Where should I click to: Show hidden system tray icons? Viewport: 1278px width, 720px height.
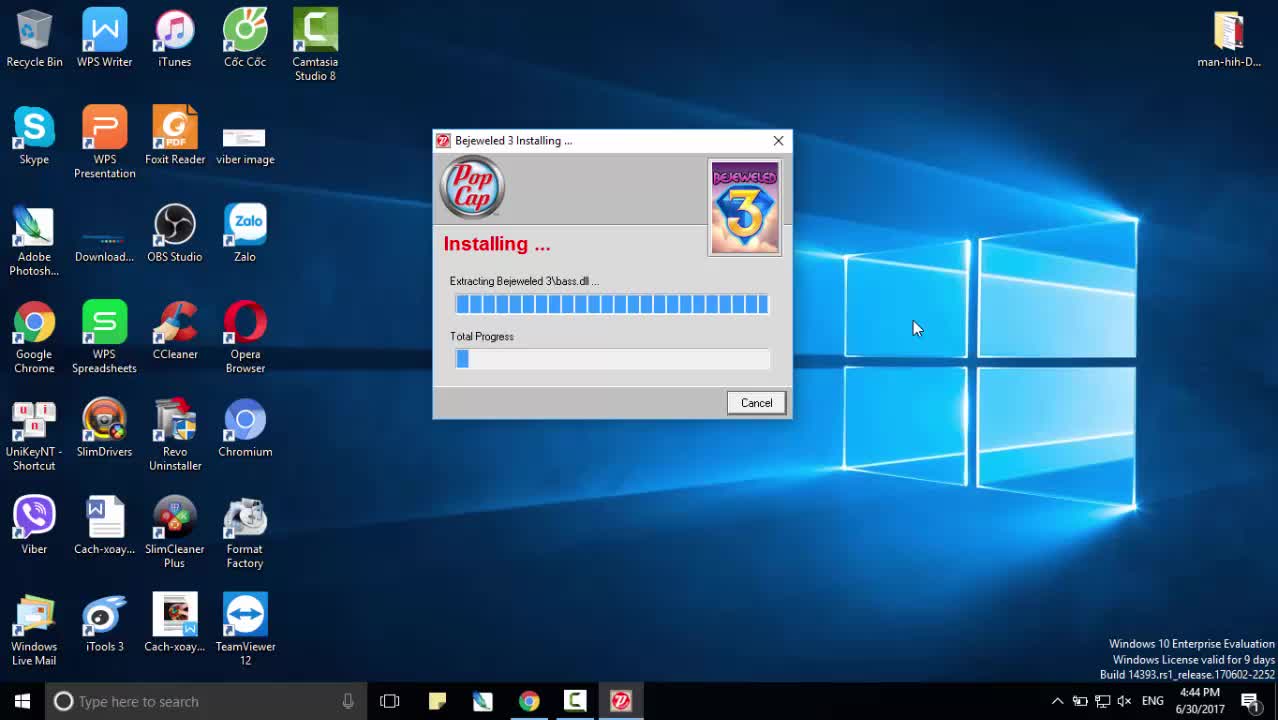click(1057, 701)
